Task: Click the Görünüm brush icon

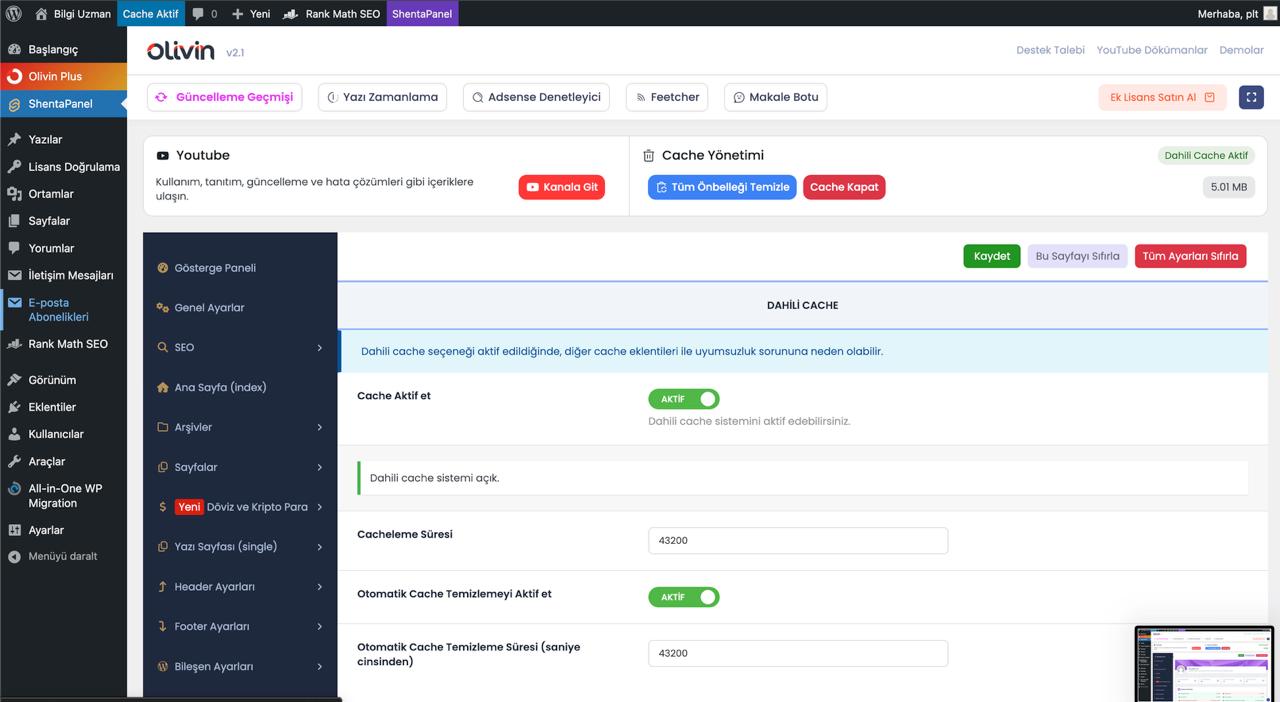Action: coord(14,380)
